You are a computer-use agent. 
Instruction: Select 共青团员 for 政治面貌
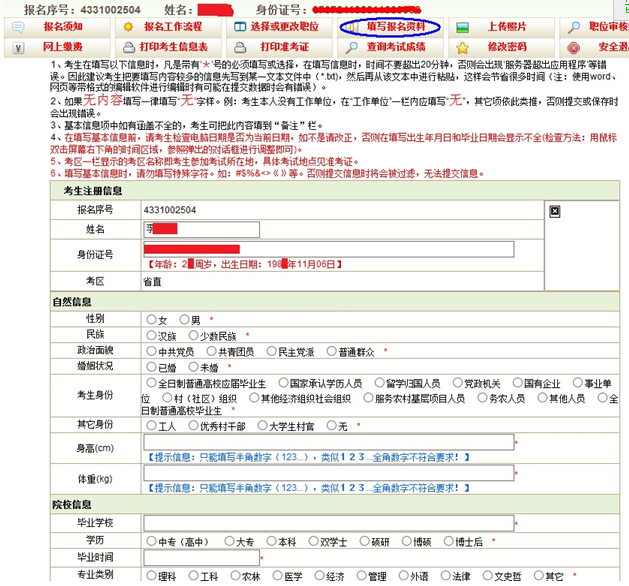point(211,351)
